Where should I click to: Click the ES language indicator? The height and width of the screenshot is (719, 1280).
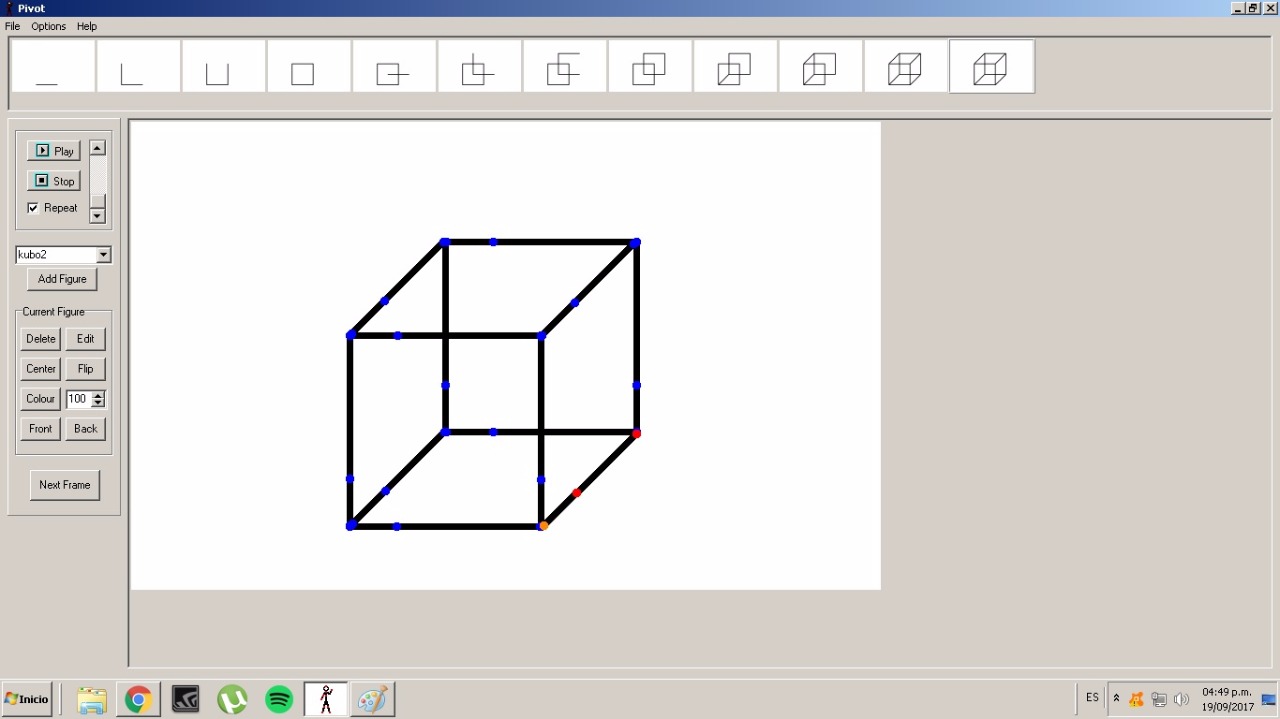(x=1092, y=698)
